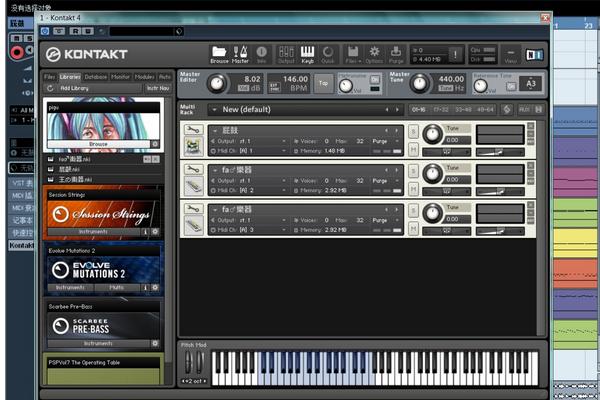Click the Cubase record button at left
600x400 pixels.
coord(17,52)
